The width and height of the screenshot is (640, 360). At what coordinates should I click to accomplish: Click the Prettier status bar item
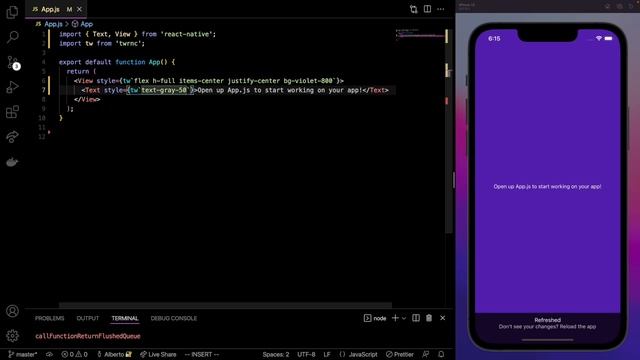(400, 354)
